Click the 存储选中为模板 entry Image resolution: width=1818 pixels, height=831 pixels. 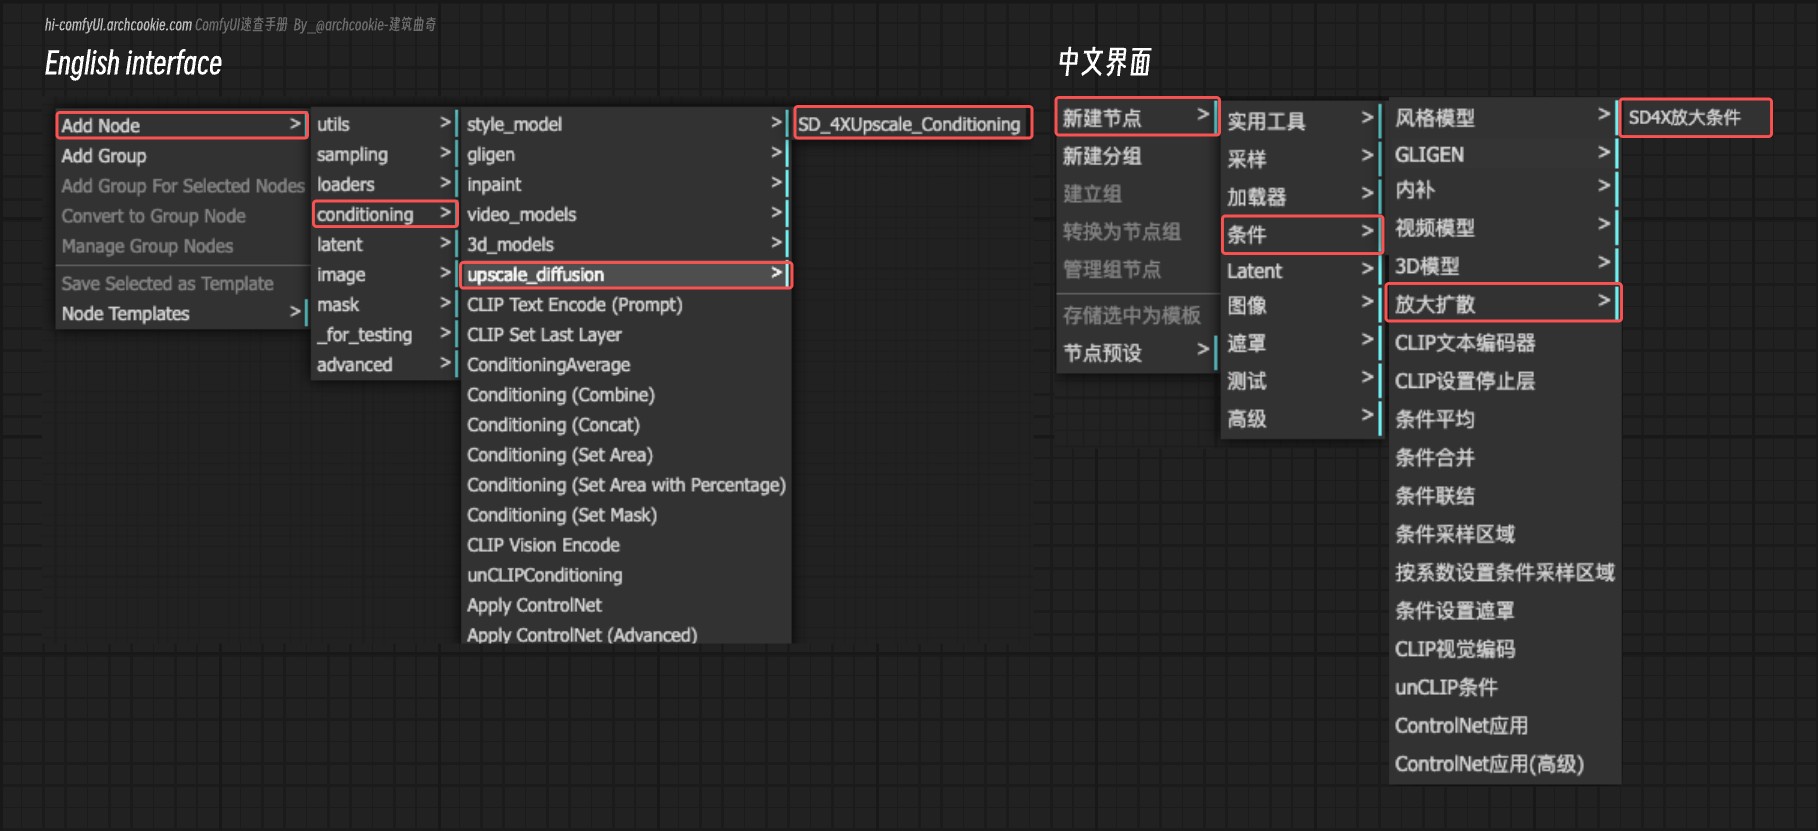(1137, 316)
